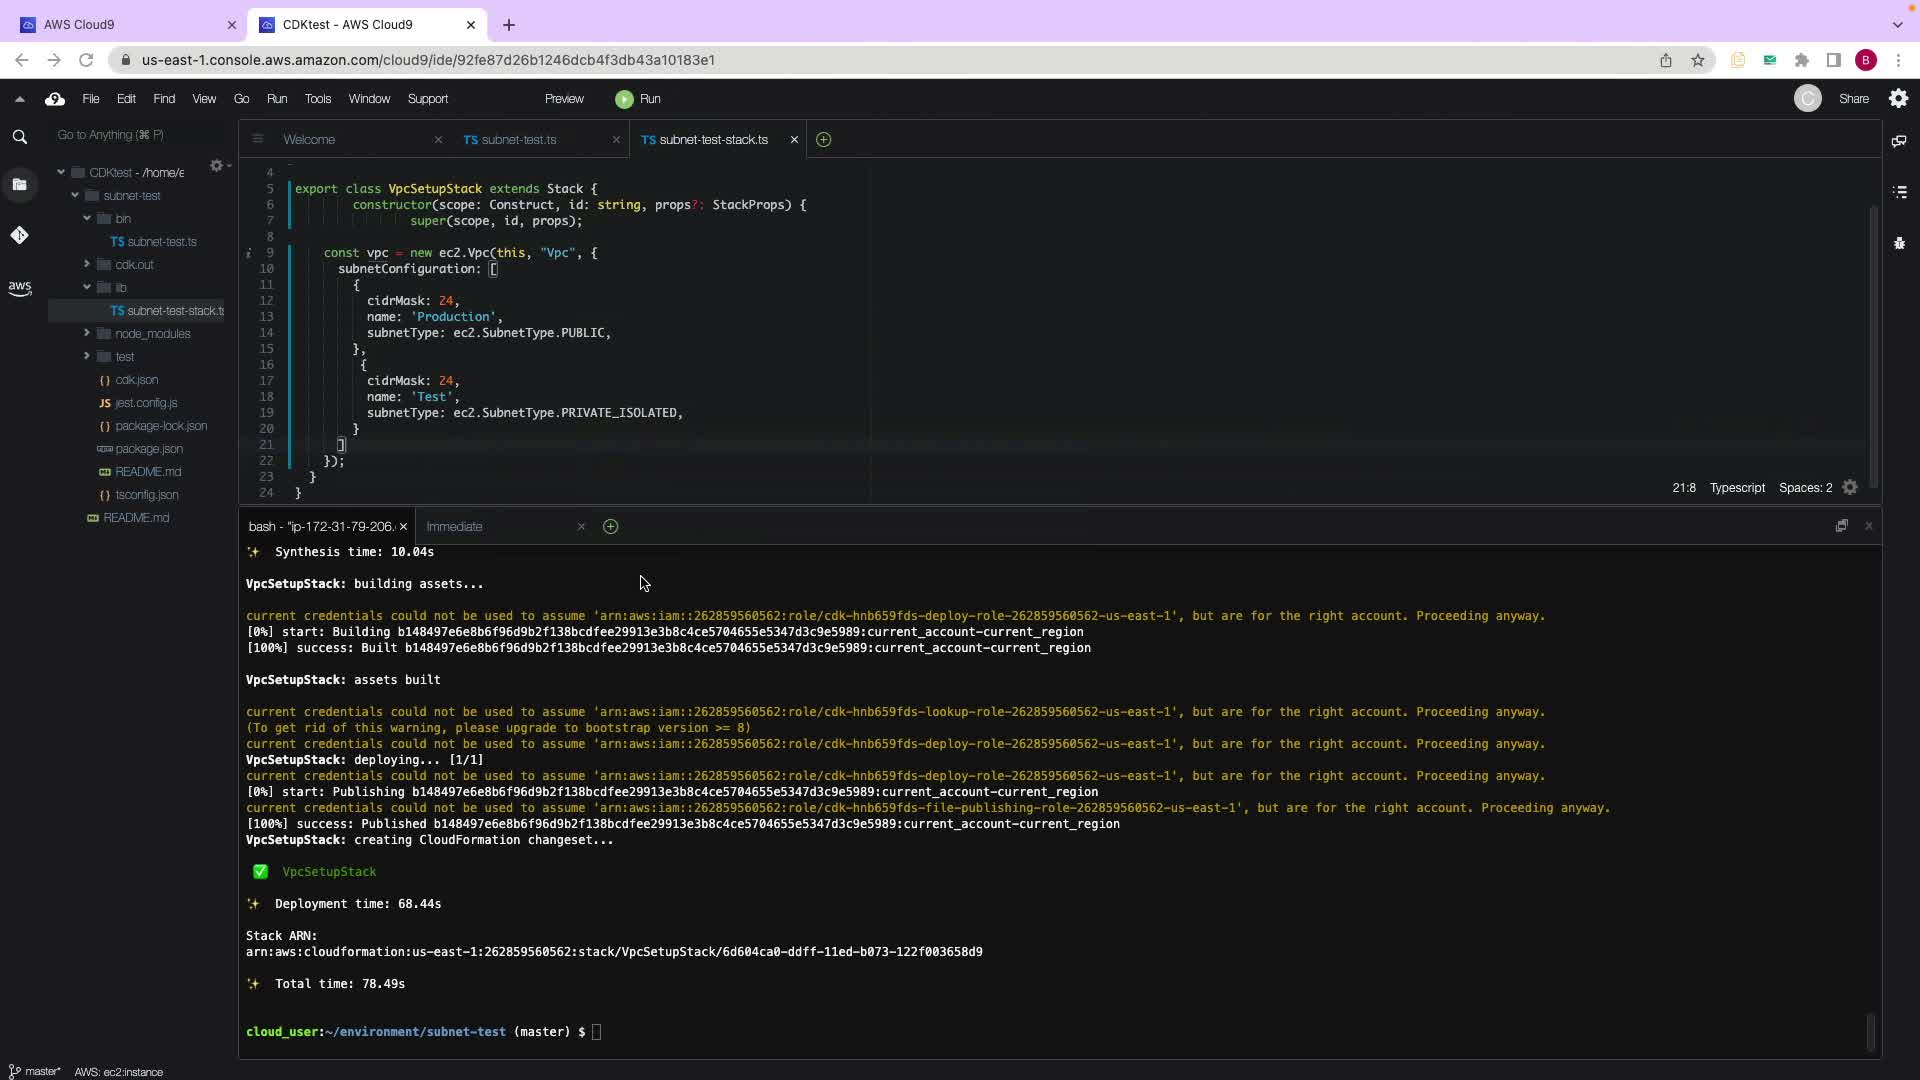Open the Source Control git panel icon
The image size is (1920, 1080).
coord(19,235)
